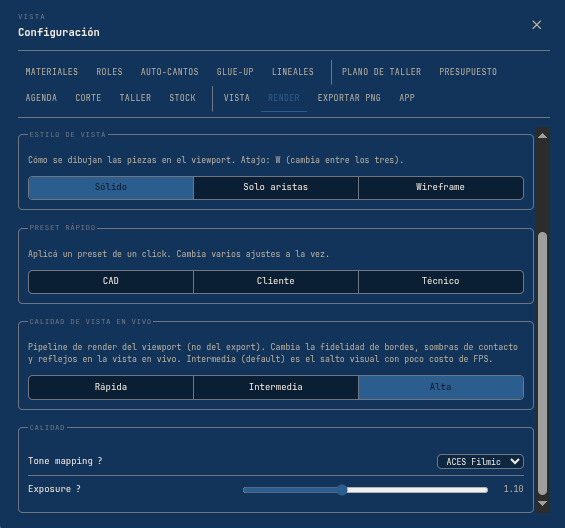Viewport: 565px width, 528px height.
Task: Open the Auto-cantos tab
Action: click(x=170, y=72)
